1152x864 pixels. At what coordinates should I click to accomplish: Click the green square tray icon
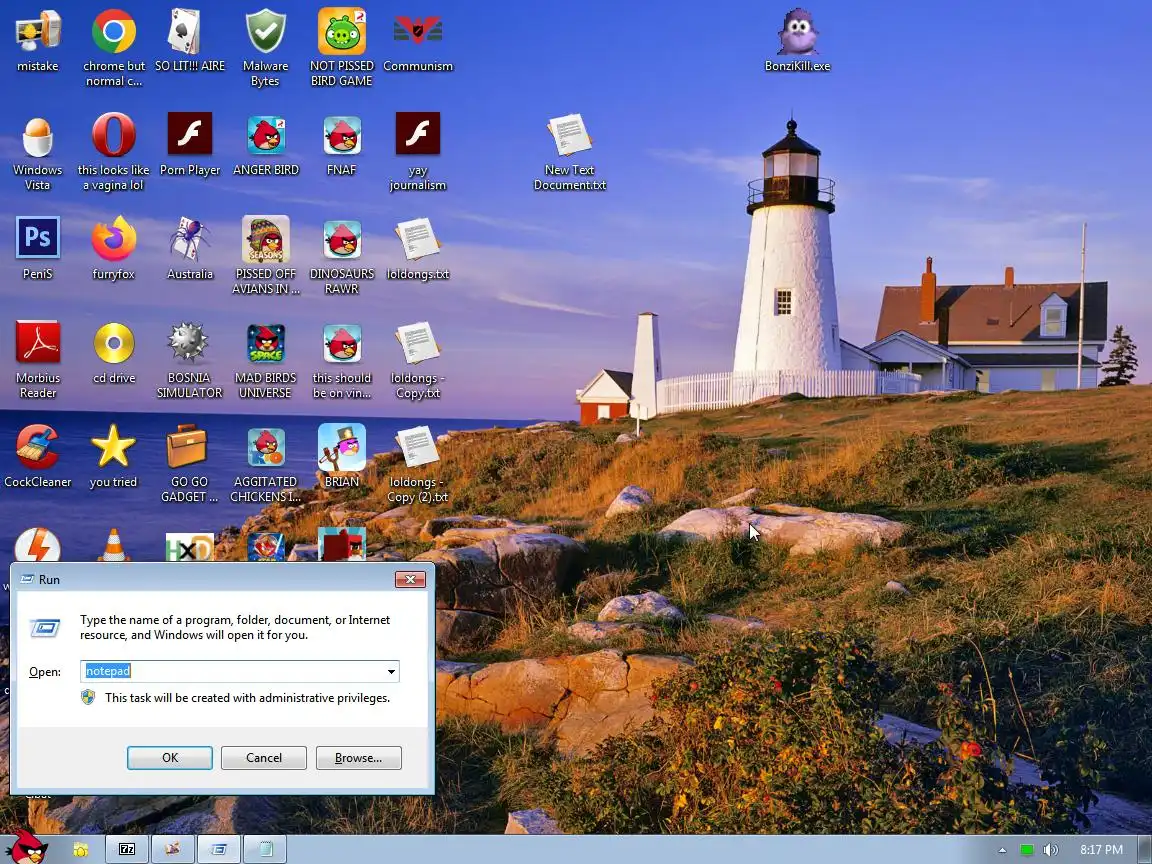1027,850
